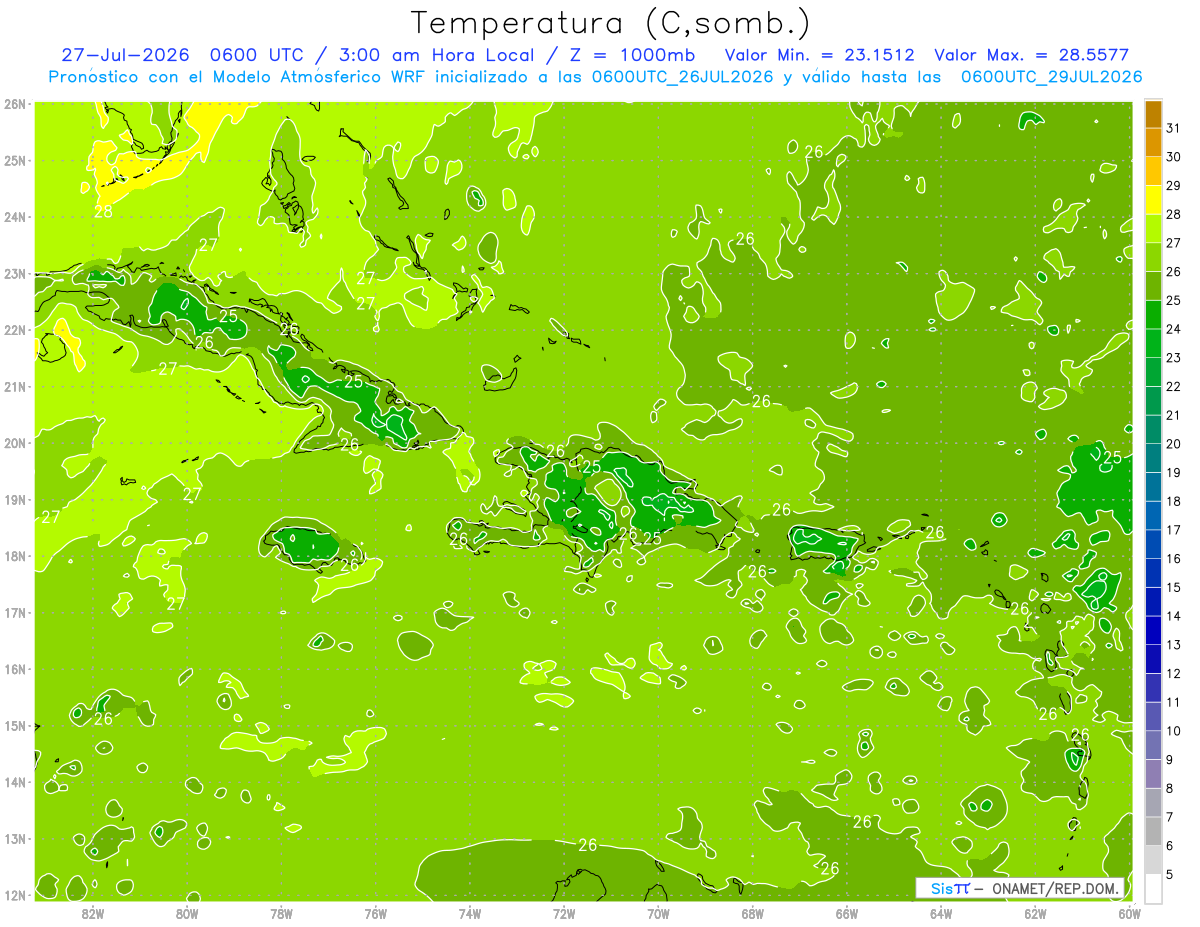Click the "18N" latitude axis label

[x=15, y=556]
